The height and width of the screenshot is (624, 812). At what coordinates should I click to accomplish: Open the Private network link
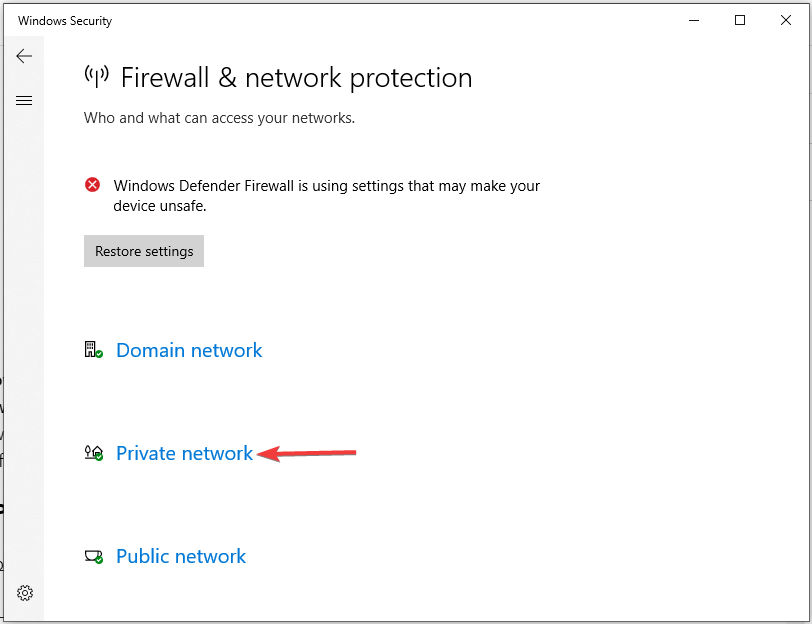click(184, 453)
